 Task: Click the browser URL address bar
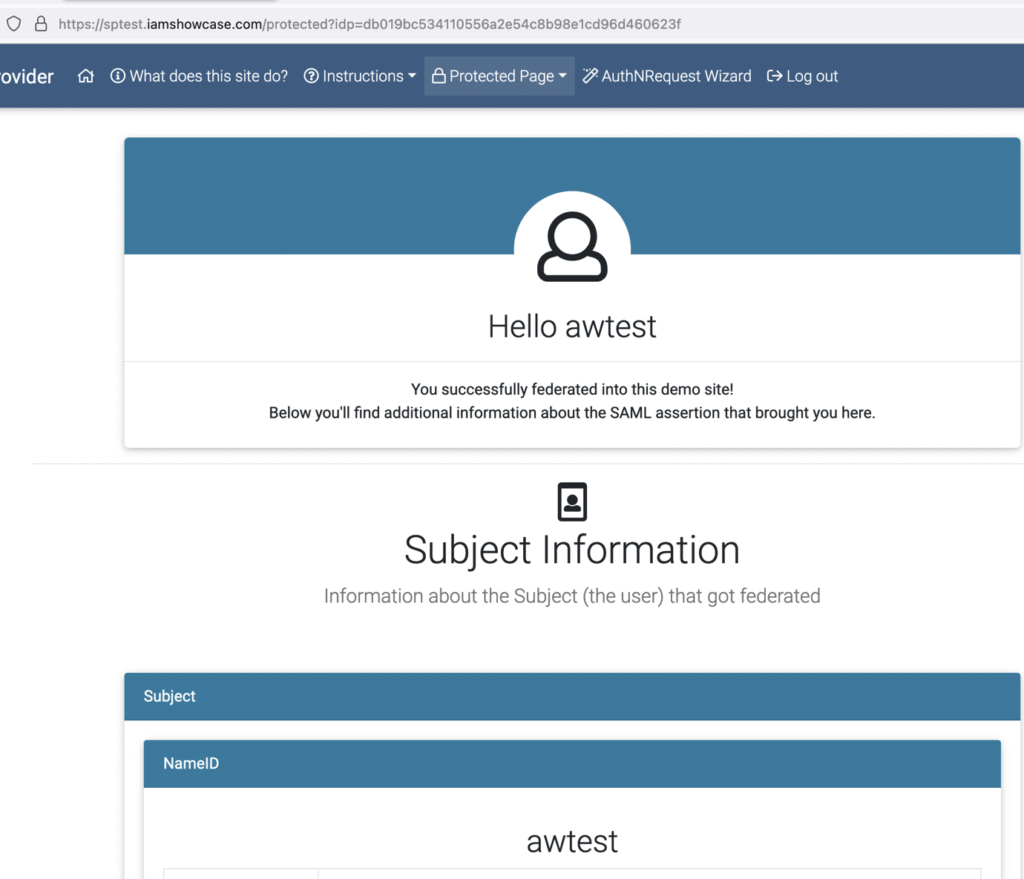click(370, 23)
